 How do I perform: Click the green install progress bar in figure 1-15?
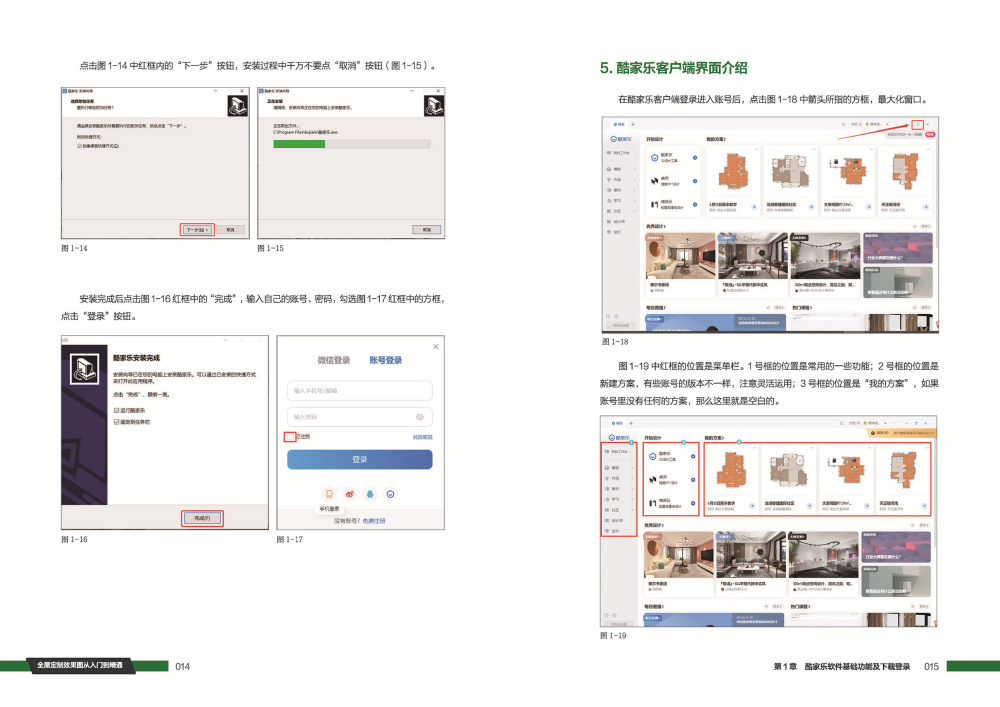click(299, 144)
